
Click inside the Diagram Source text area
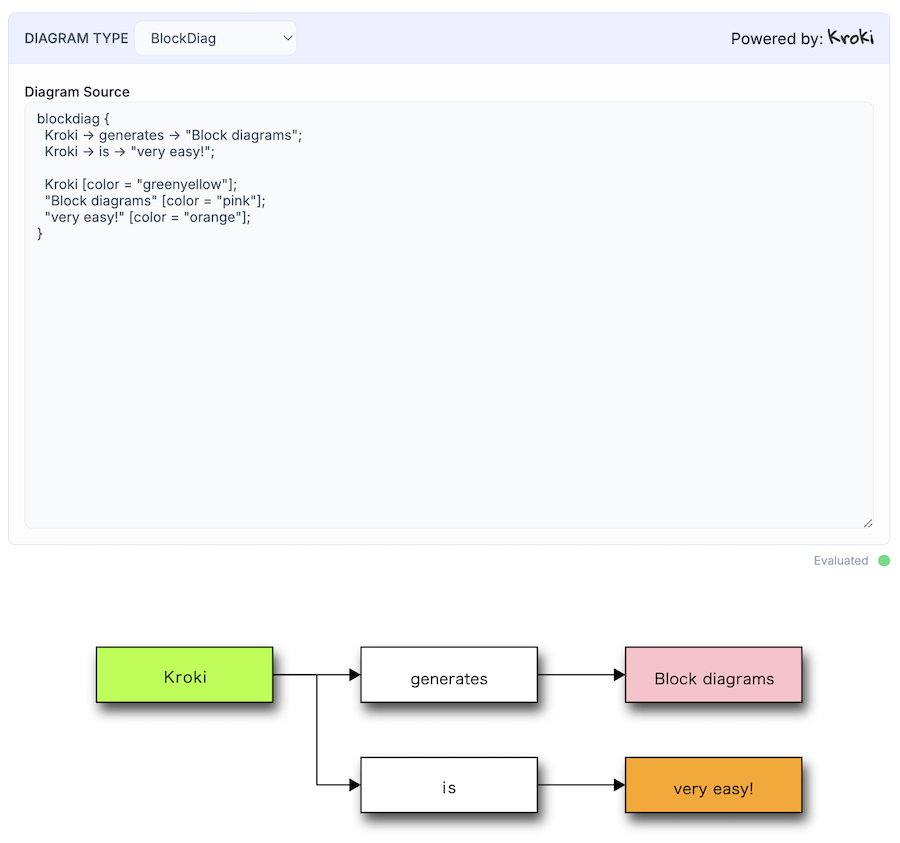coord(449,315)
